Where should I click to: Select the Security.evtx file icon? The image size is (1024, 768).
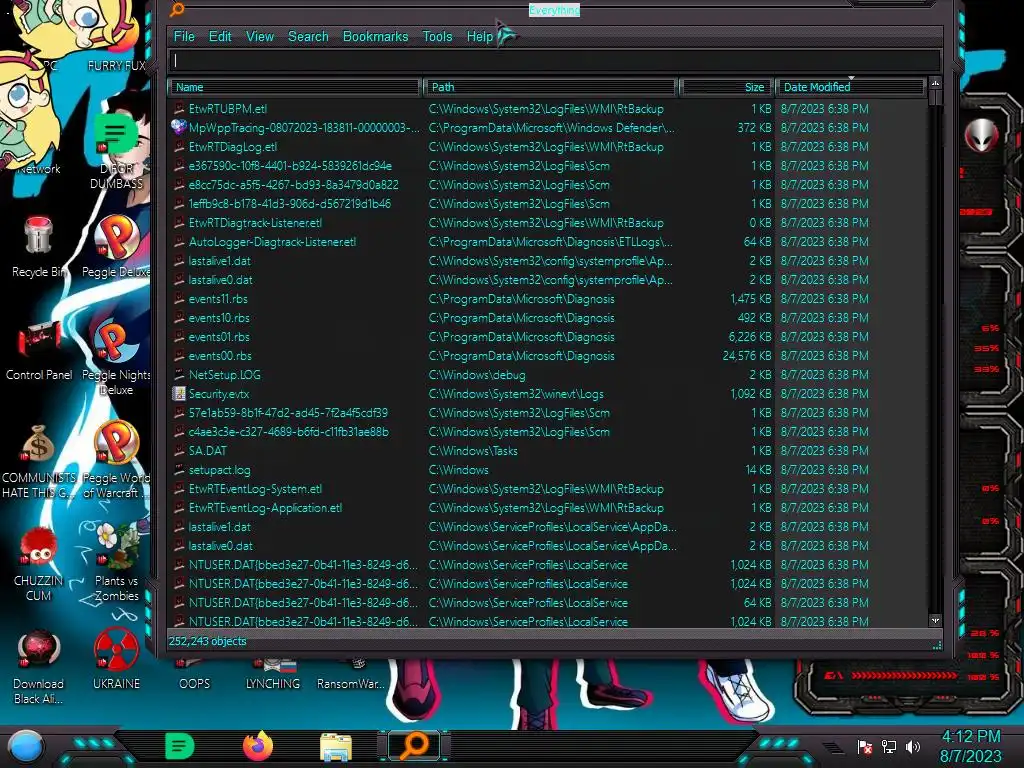pyautogui.click(x=179, y=394)
